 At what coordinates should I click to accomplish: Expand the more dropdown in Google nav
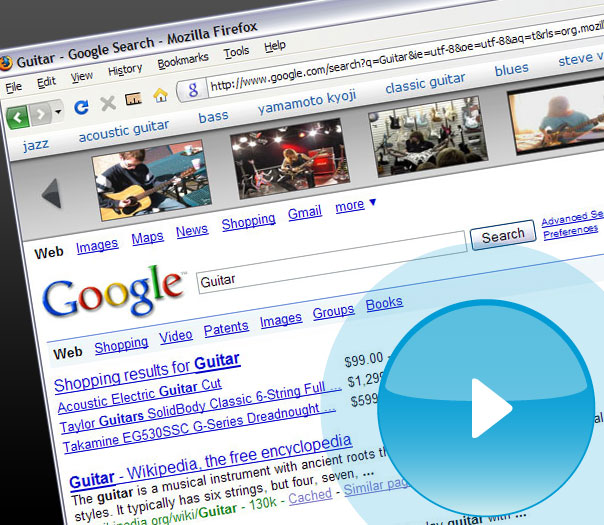(x=355, y=205)
